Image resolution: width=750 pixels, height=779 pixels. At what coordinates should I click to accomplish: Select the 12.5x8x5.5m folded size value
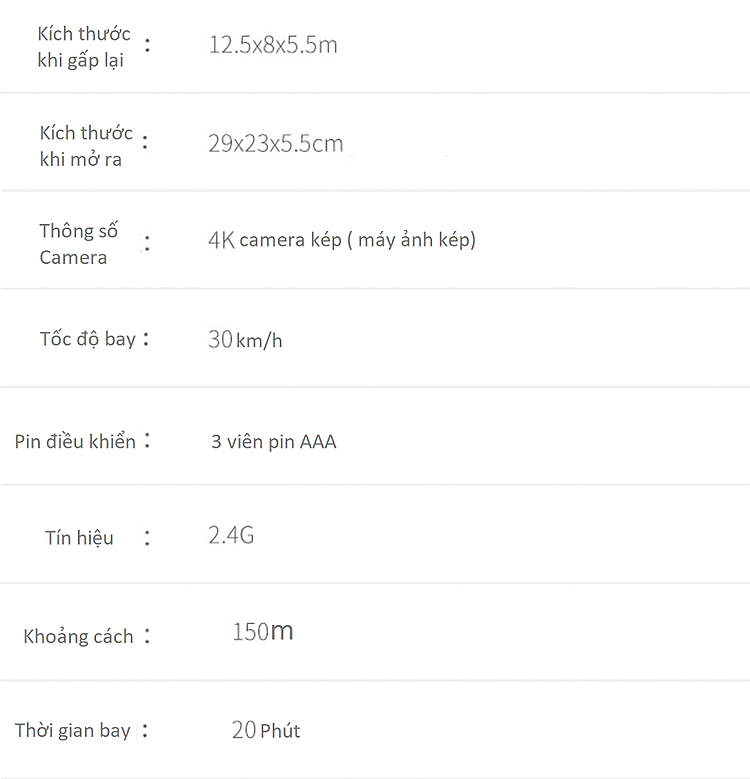click(x=273, y=45)
